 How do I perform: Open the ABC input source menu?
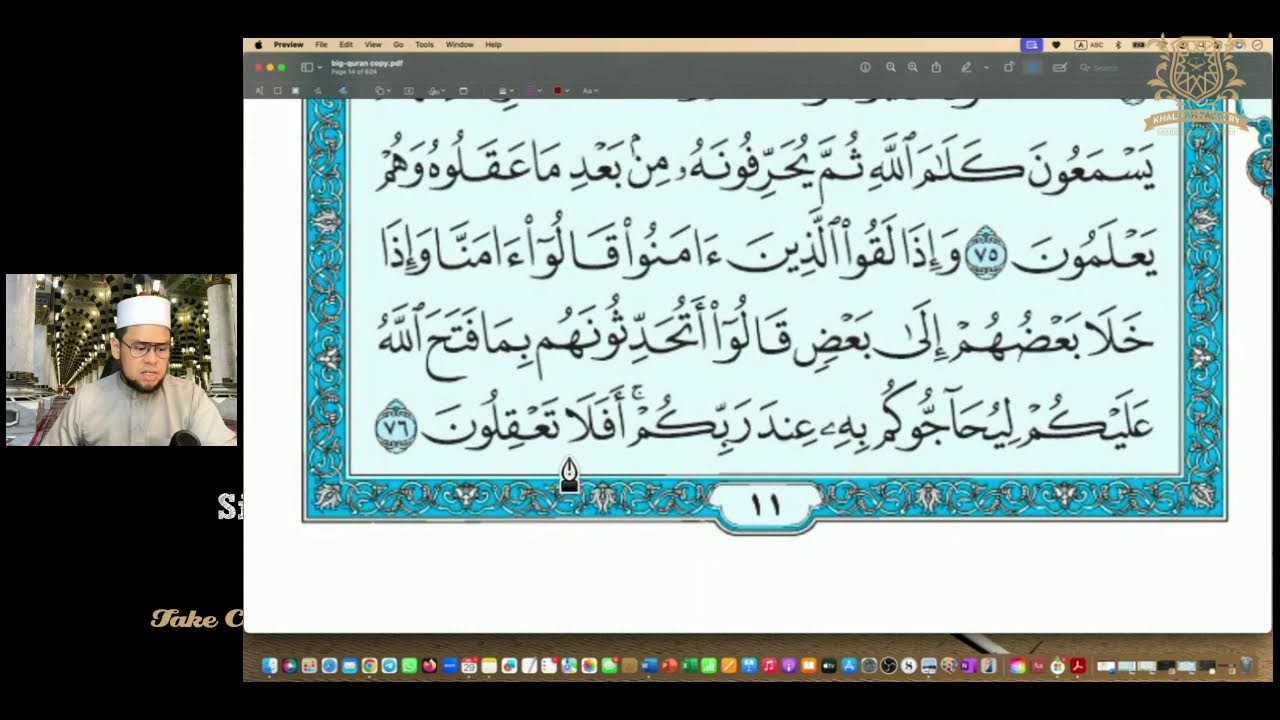tap(1087, 45)
